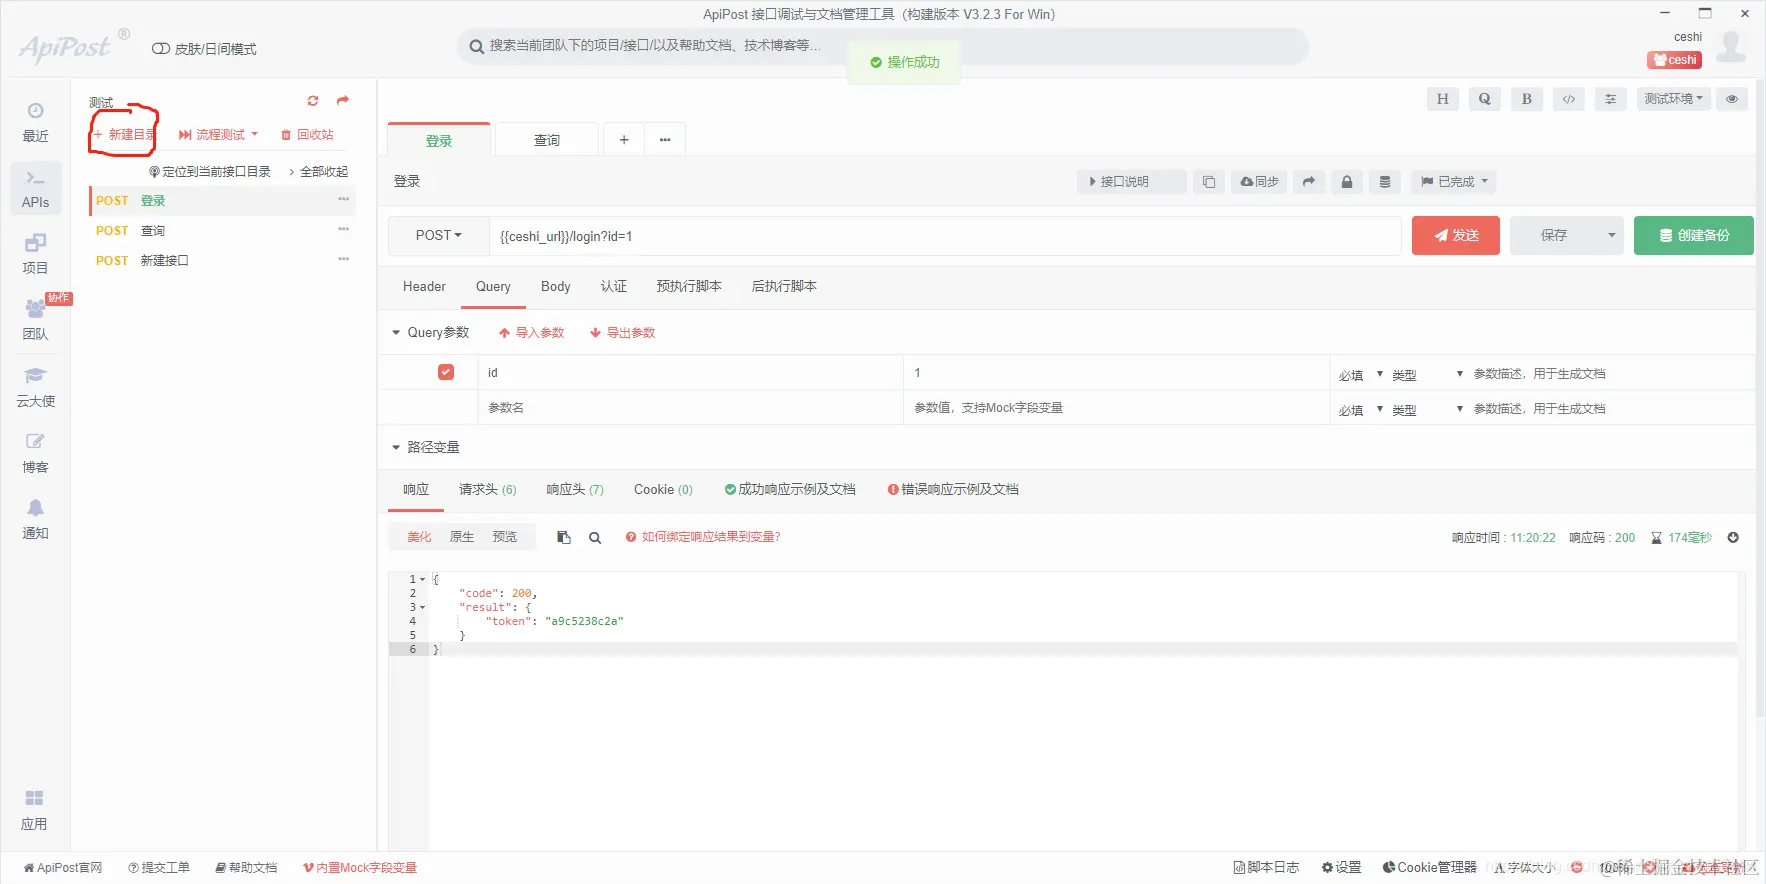Open the 最近 recent history sidebar icon
1766x884 pixels.
tap(35, 122)
